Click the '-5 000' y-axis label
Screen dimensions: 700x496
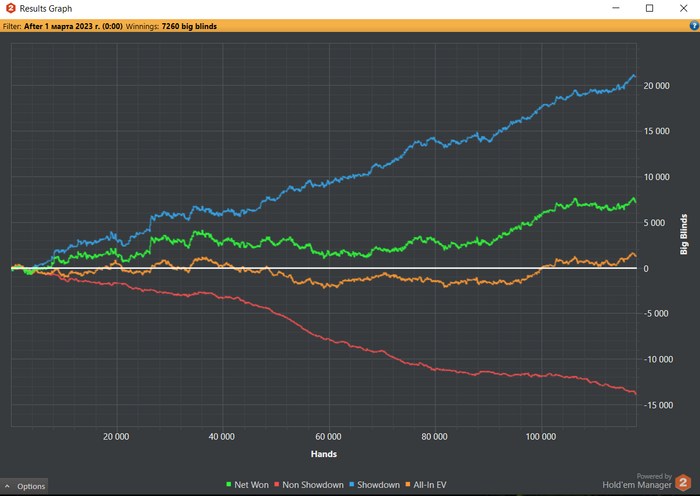coord(656,313)
